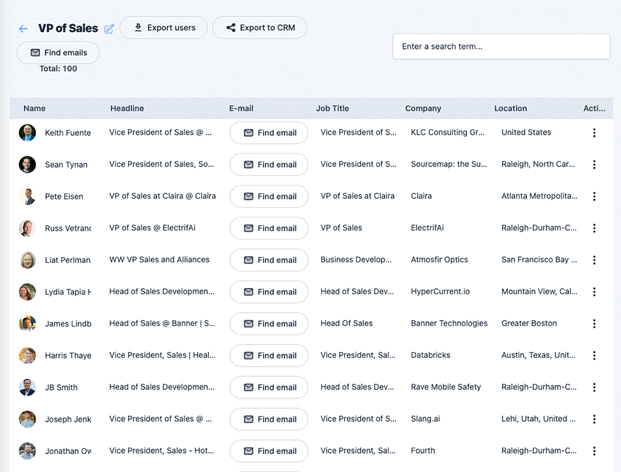Click into the search term field

tap(500, 46)
